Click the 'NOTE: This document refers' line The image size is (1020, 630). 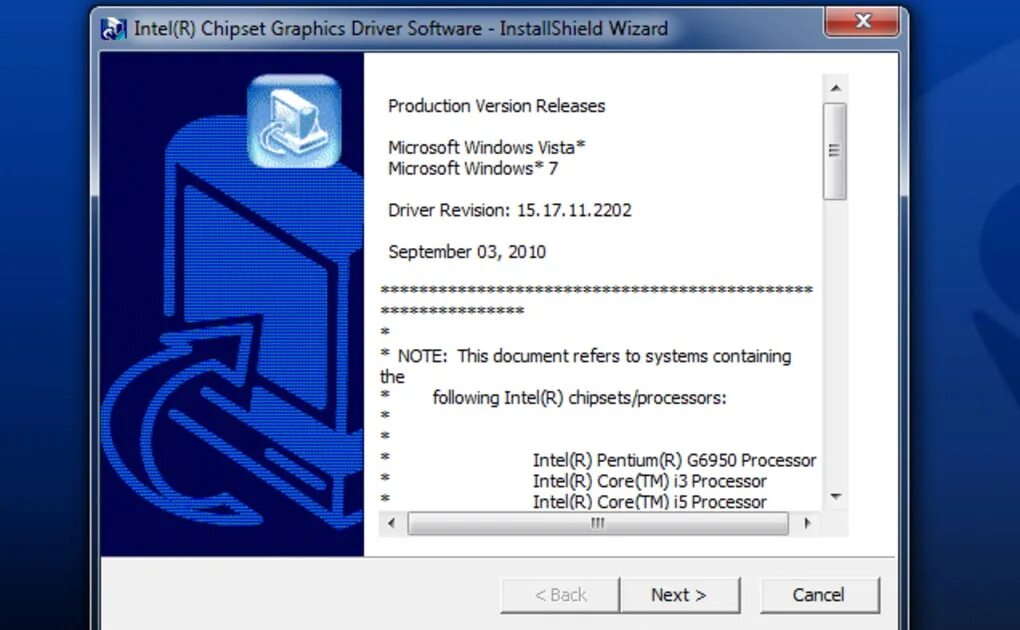pos(585,356)
